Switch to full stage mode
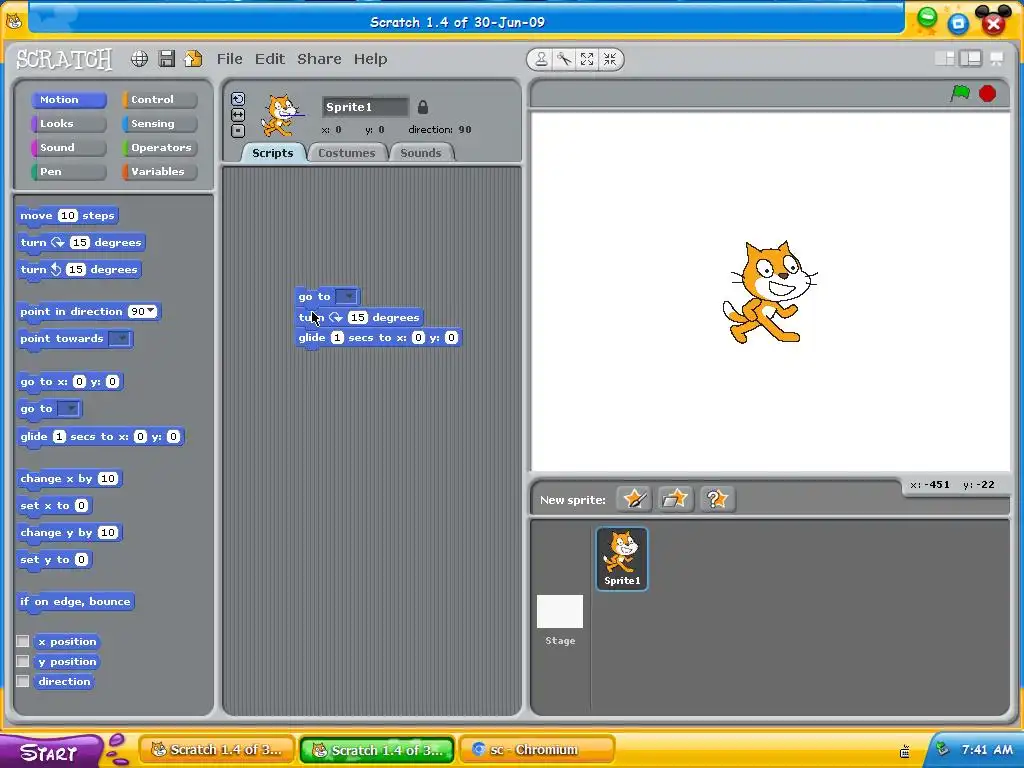Screen dimensions: 1024x768 pyautogui.click(x=970, y=58)
